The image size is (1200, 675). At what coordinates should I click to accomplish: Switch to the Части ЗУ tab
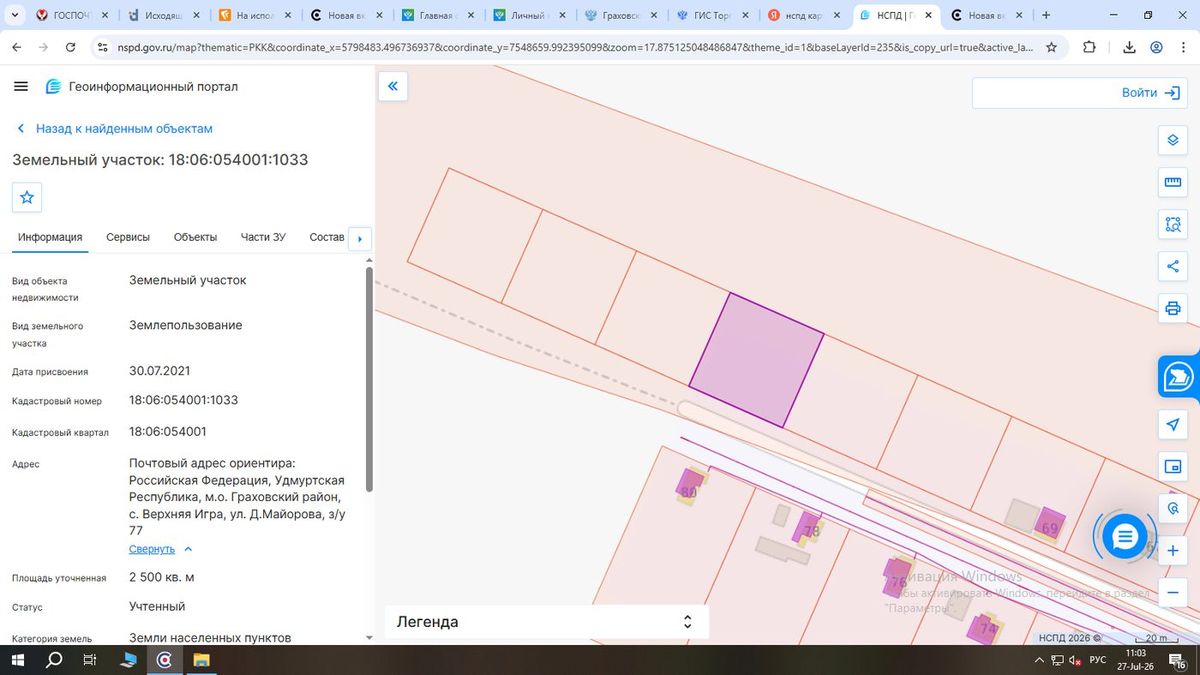pyautogui.click(x=263, y=237)
